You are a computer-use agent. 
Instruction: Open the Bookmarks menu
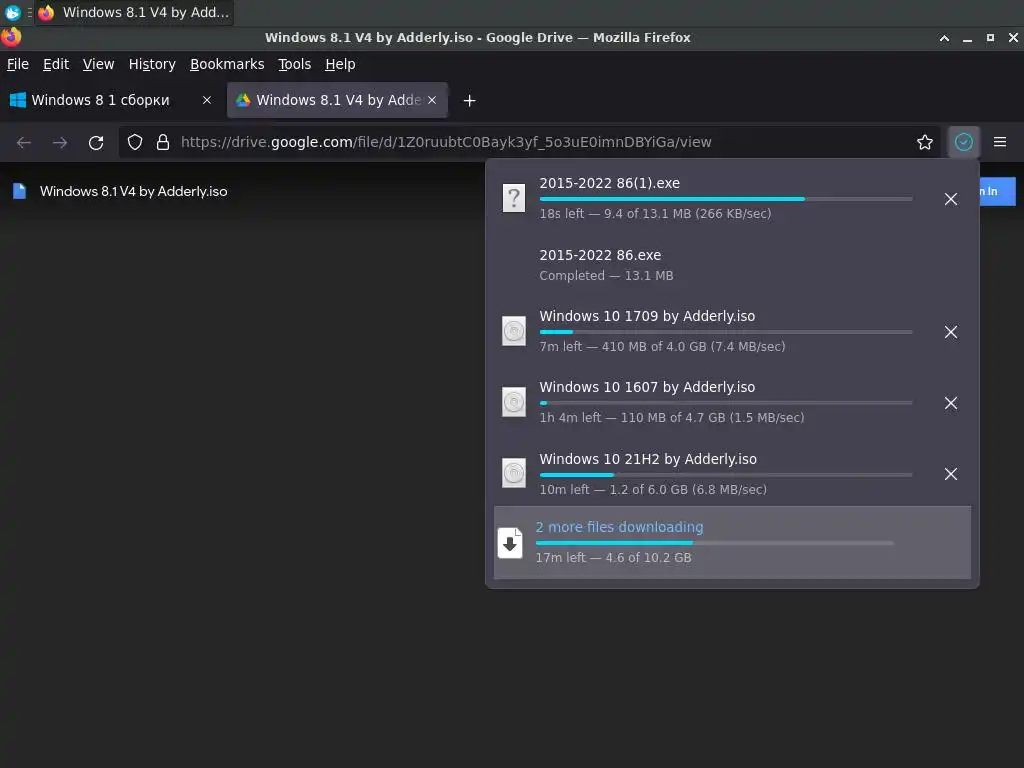(227, 64)
